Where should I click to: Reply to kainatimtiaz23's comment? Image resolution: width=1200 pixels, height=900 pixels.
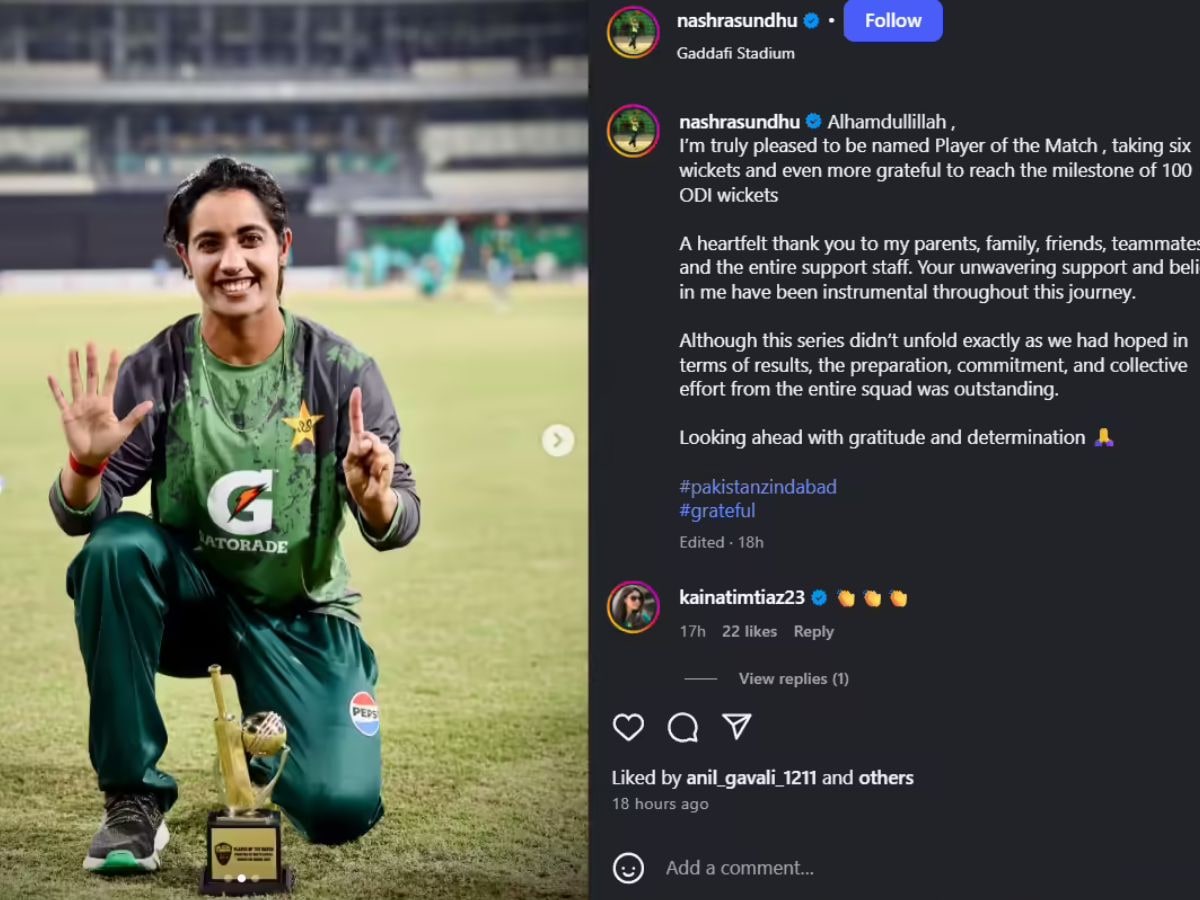pos(813,631)
